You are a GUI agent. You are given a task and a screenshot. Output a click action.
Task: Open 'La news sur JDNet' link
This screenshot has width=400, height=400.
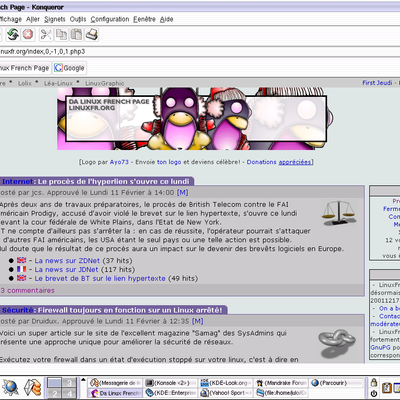66,269
